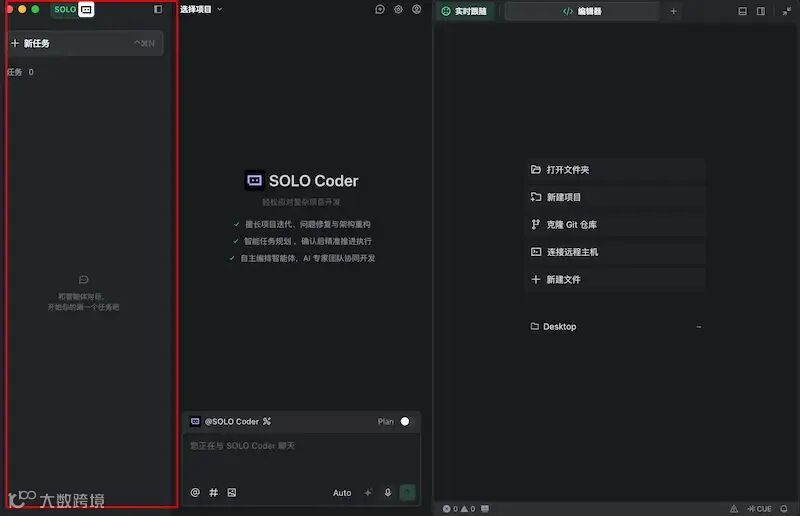Viewport: 800px width, 516px height.
Task: Click the SOLO Coder logo icon
Action: click(254, 180)
